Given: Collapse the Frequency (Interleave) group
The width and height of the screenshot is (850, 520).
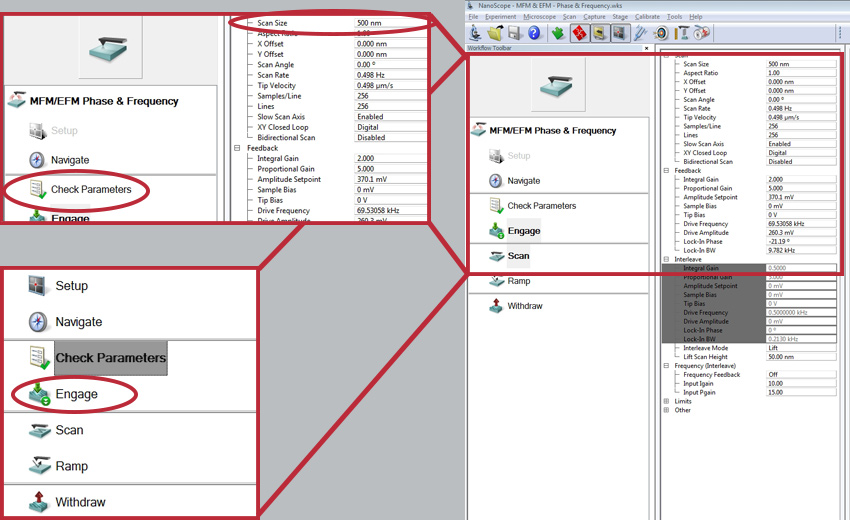Looking at the screenshot, I should point(666,365).
